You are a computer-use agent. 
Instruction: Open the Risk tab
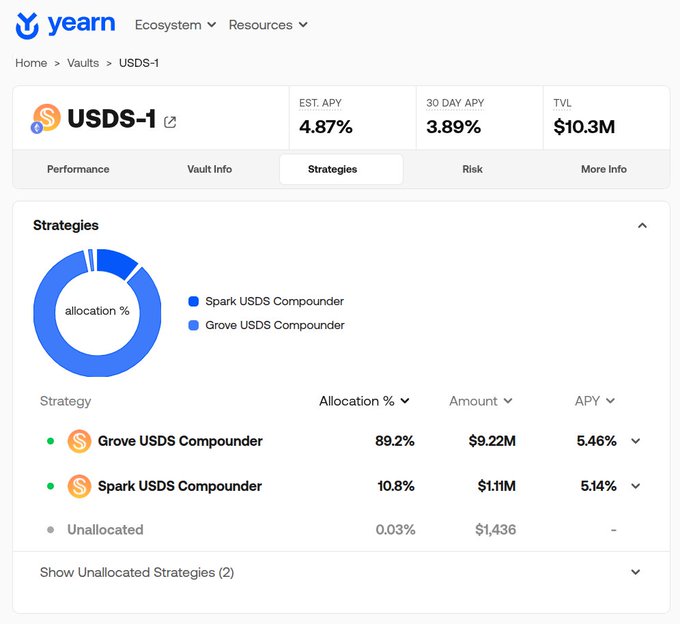[x=472, y=169]
